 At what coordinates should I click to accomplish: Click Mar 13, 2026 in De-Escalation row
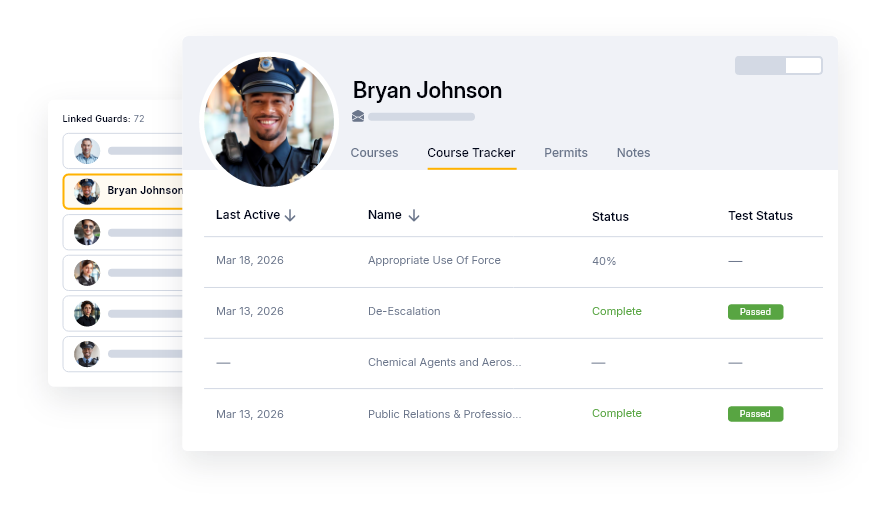[x=250, y=311]
